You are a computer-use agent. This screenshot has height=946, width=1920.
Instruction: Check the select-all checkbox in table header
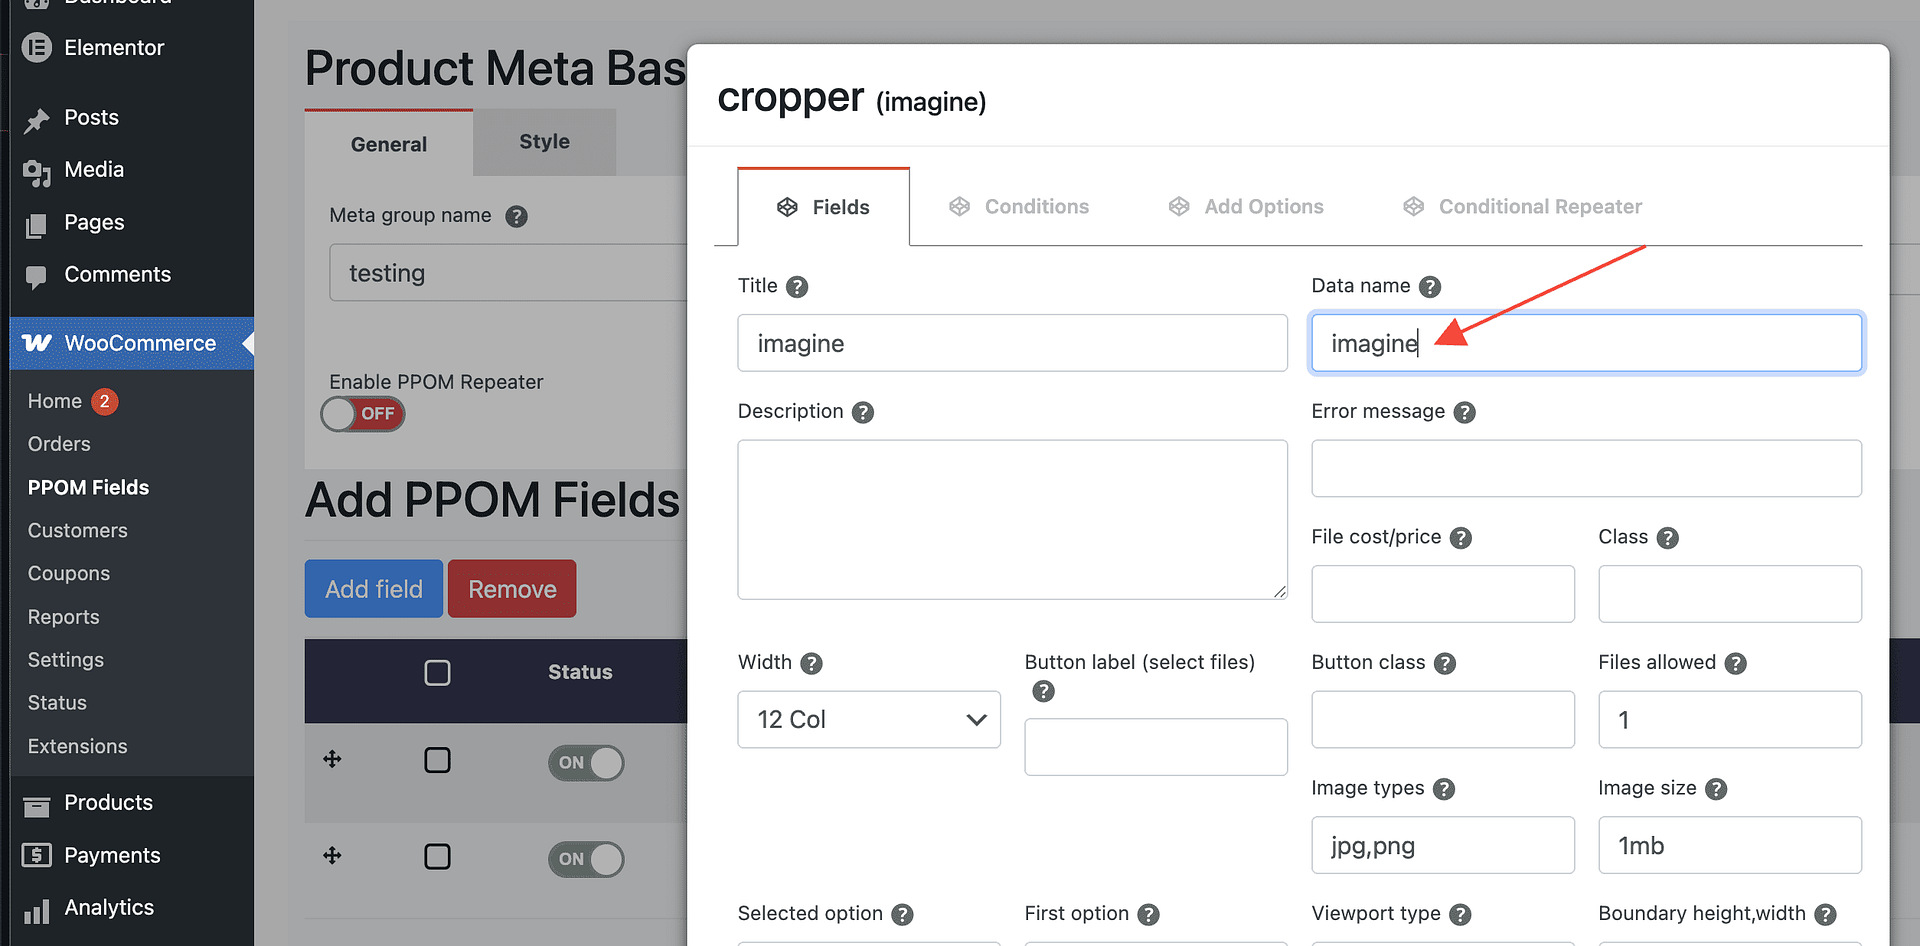(x=437, y=673)
